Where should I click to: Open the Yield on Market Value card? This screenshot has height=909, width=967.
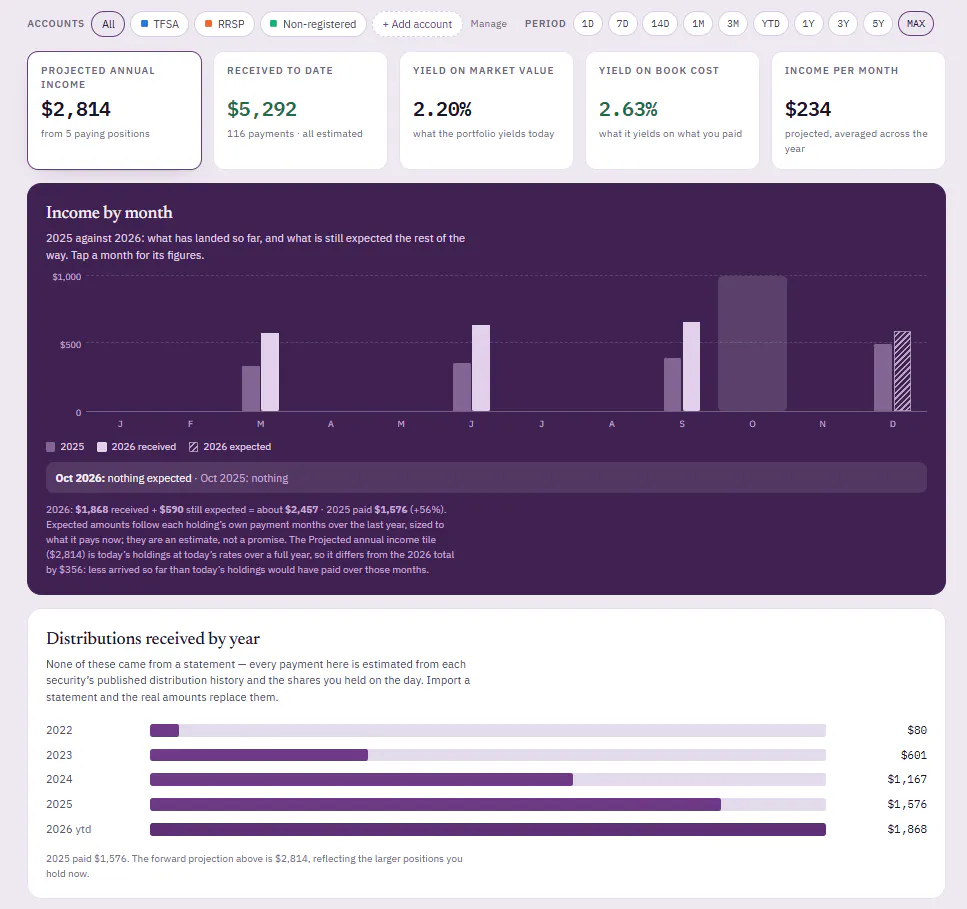[486, 110]
